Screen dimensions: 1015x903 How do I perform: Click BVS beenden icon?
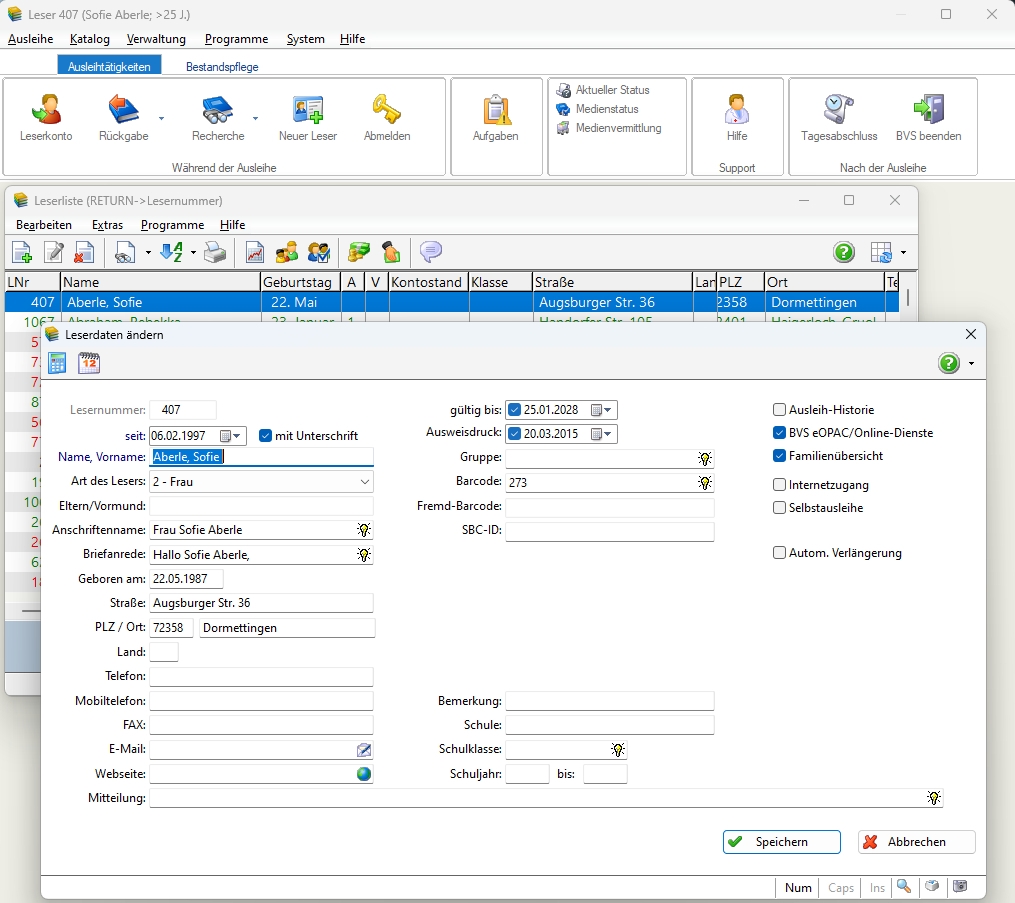[x=928, y=109]
